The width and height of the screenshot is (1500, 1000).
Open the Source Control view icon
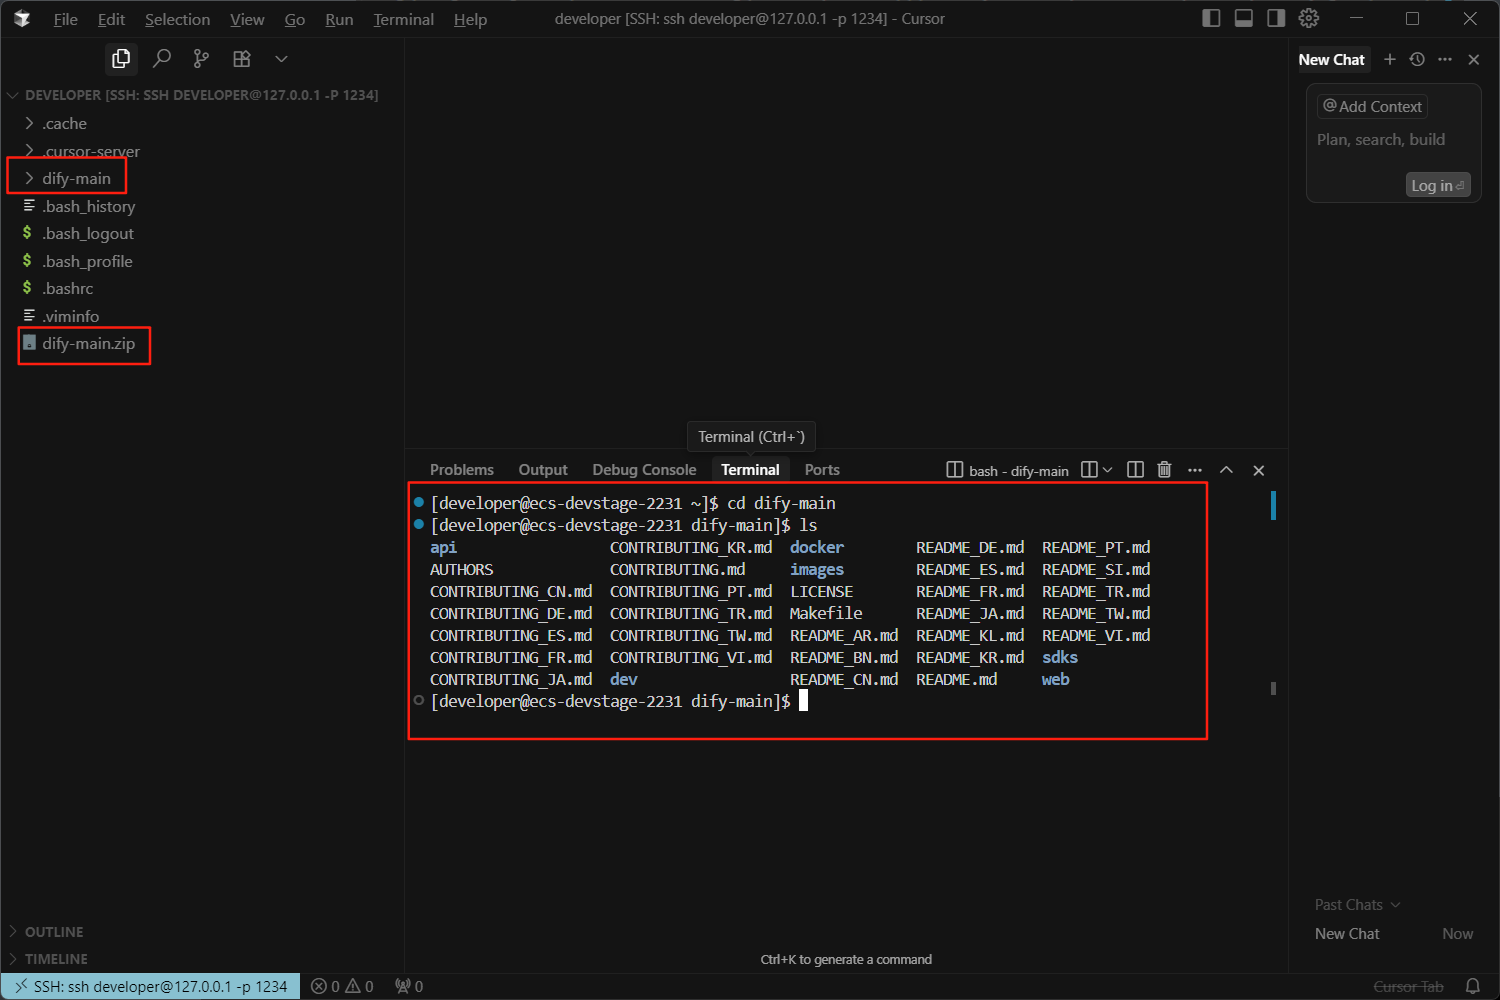201,59
